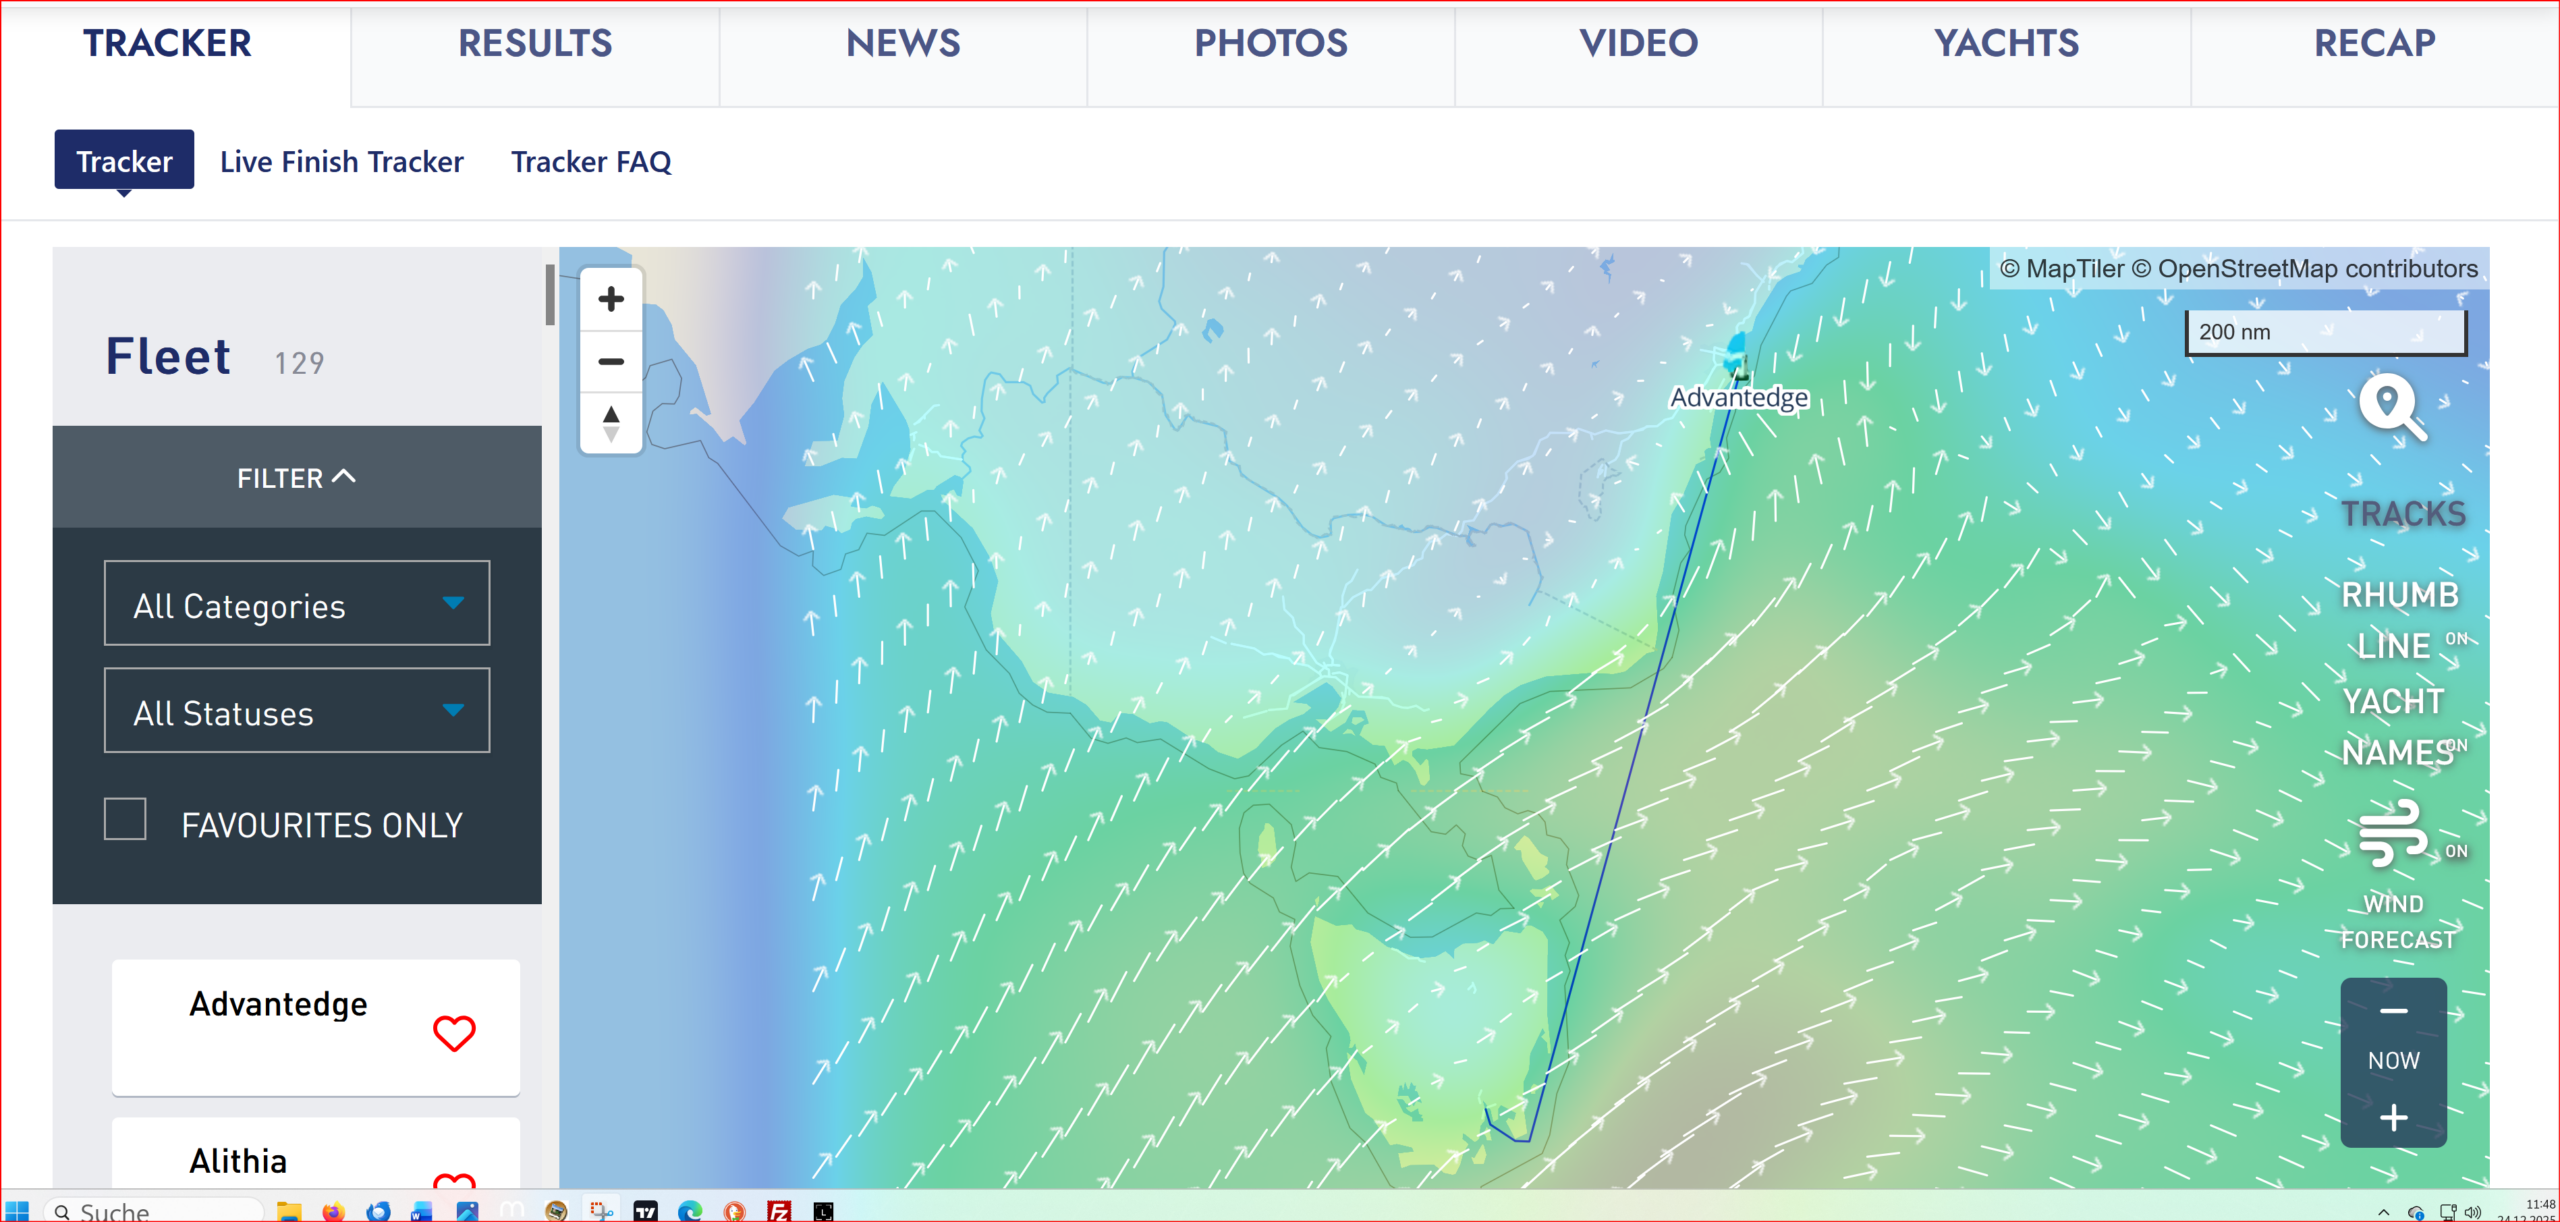Click the fleet list scrollbar

pos(549,295)
